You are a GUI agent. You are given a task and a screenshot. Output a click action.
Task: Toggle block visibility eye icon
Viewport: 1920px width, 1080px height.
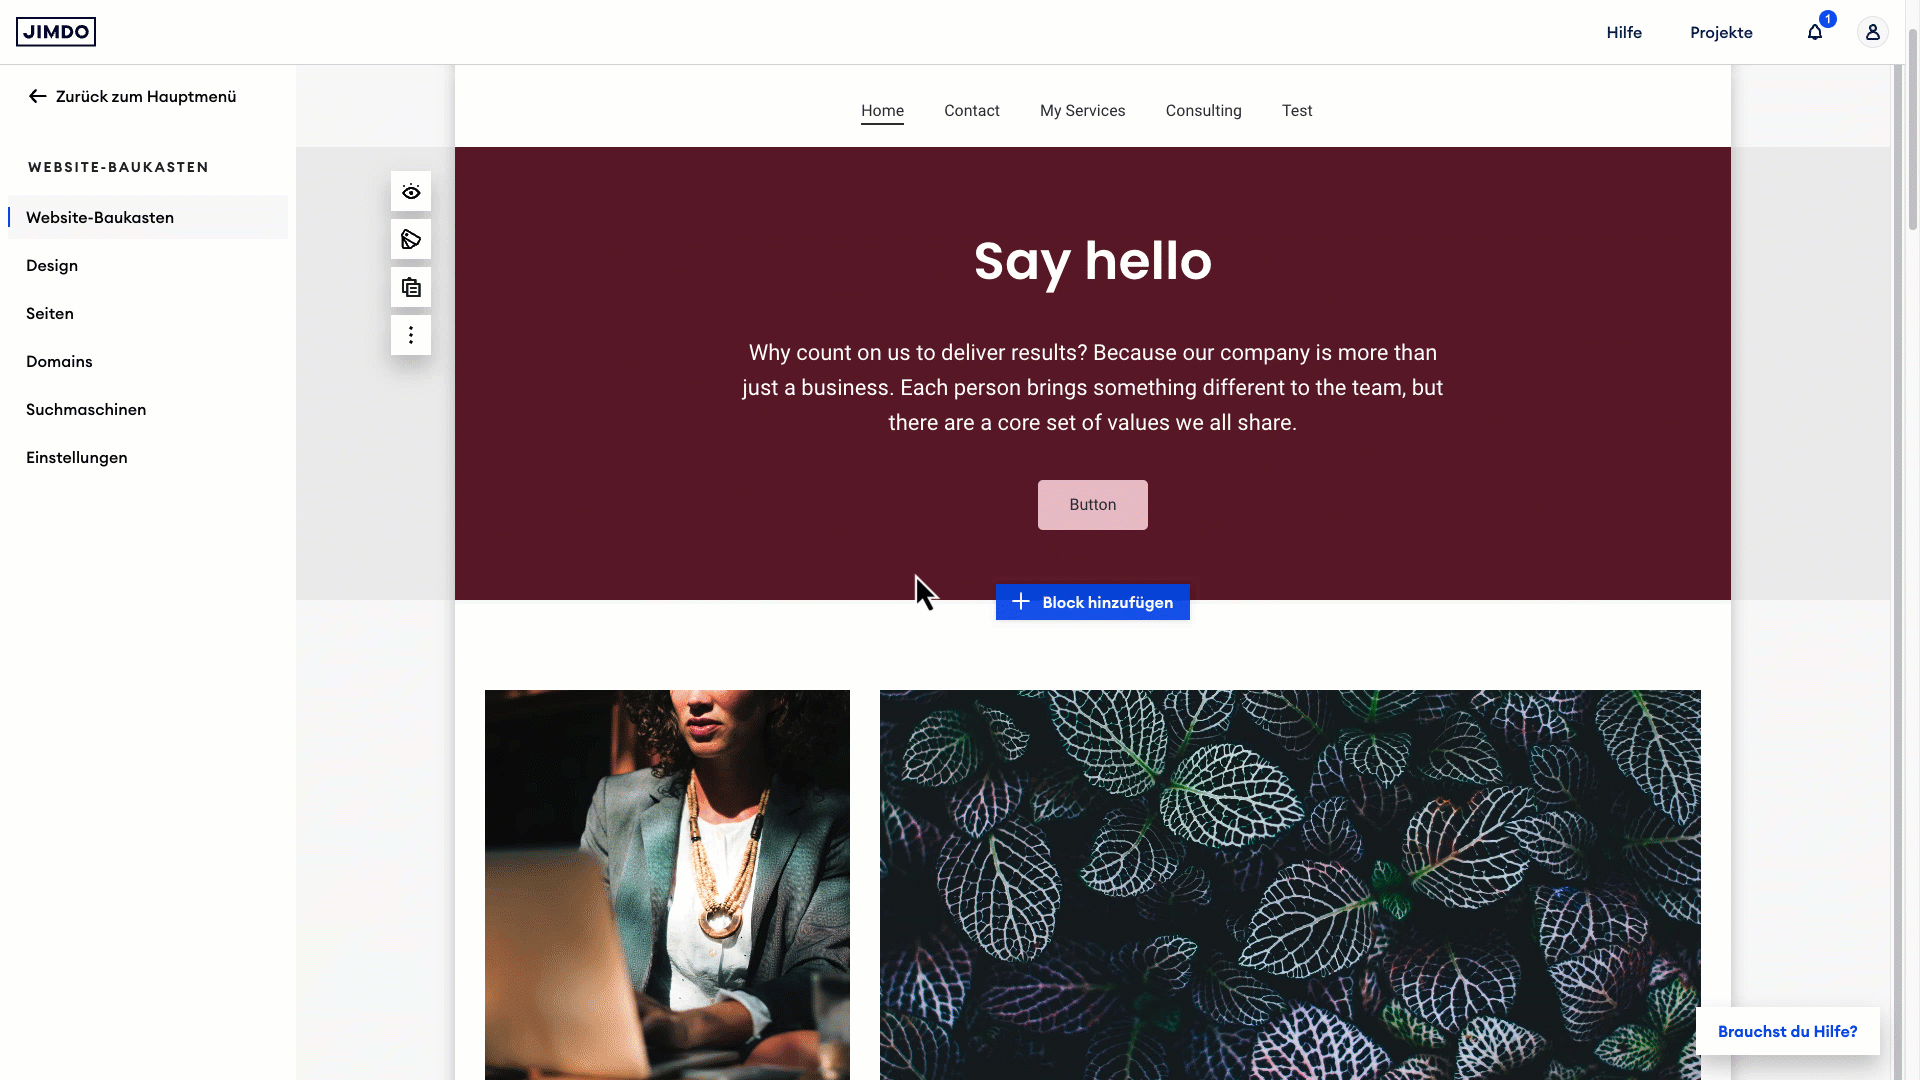[x=411, y=192]
